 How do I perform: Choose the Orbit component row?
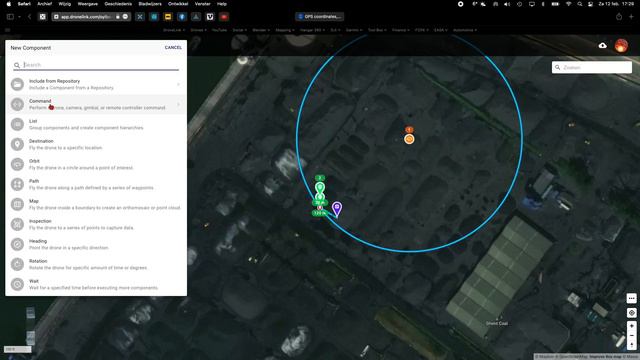96,164
